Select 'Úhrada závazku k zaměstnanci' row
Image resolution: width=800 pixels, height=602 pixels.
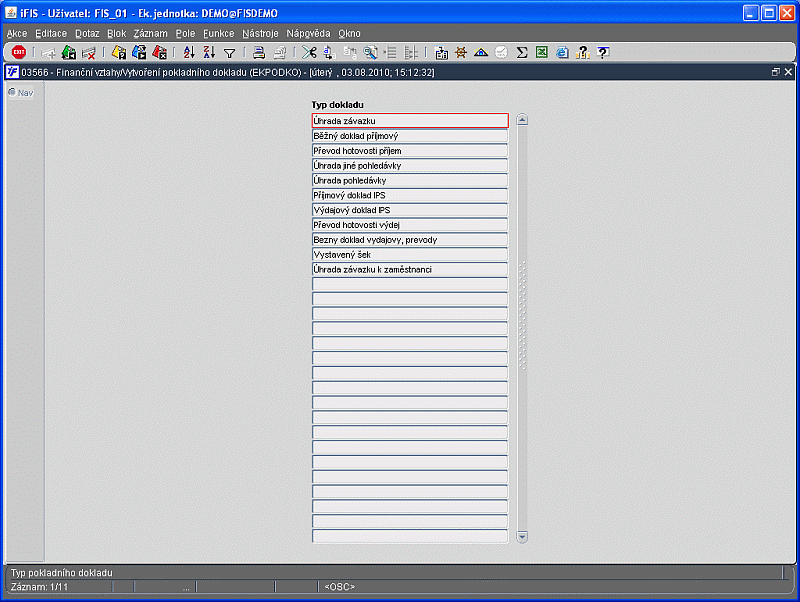point(410,269)
